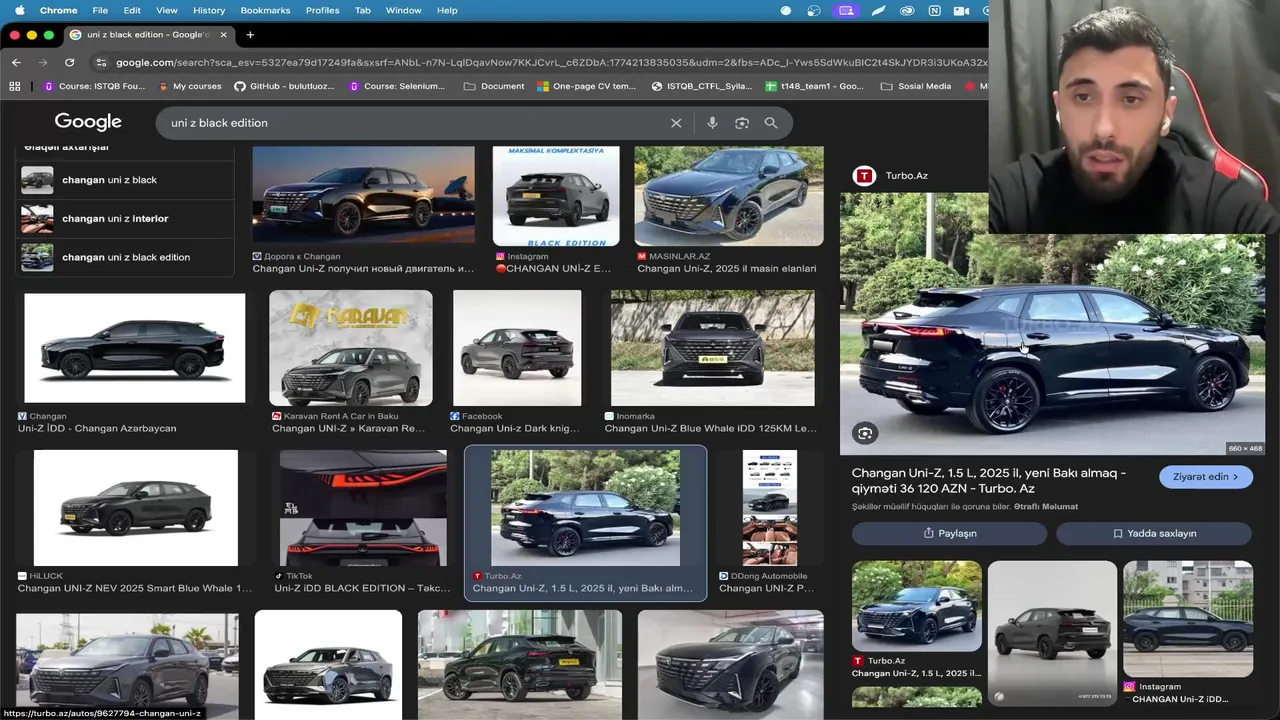This screenshot has width=1280, height=720.
Task: Click the Google logo
Action: click(88, 122)
